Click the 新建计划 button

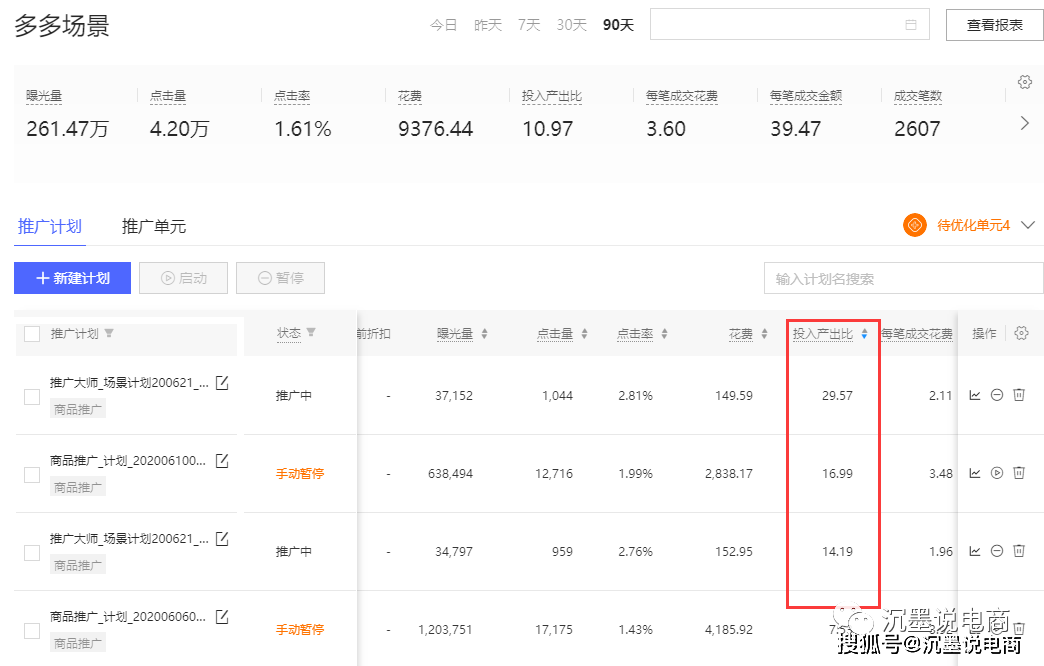click(x=72, y=278)
